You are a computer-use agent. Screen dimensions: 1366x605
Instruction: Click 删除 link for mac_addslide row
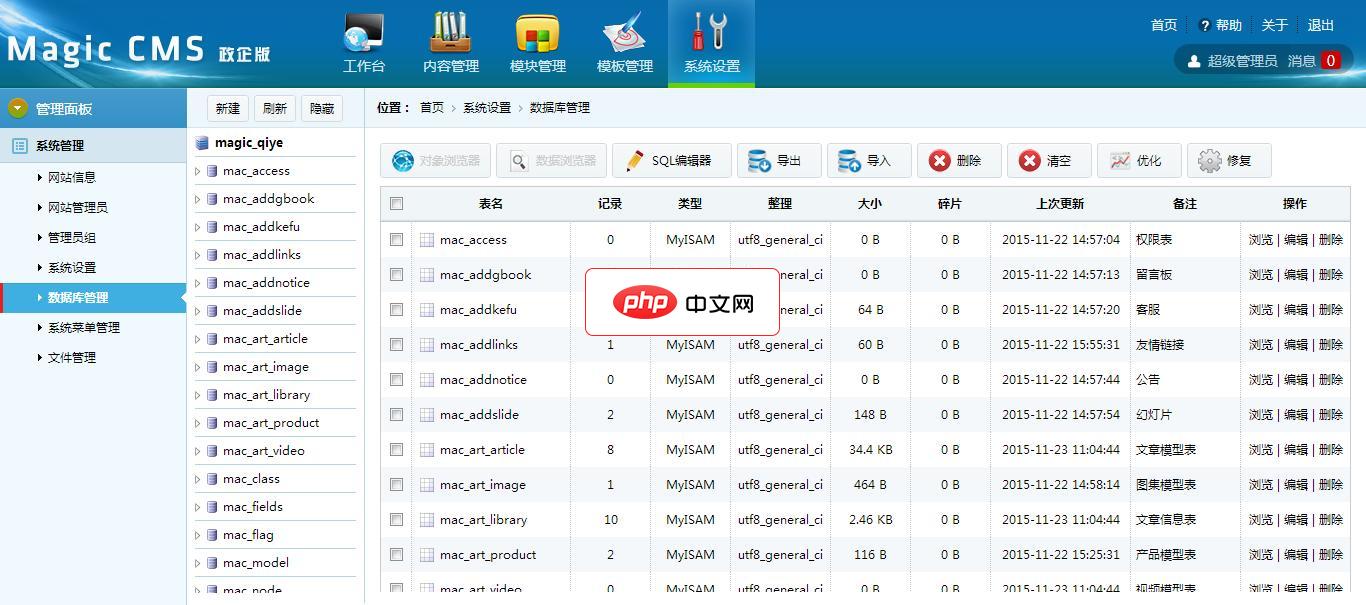1331,415
